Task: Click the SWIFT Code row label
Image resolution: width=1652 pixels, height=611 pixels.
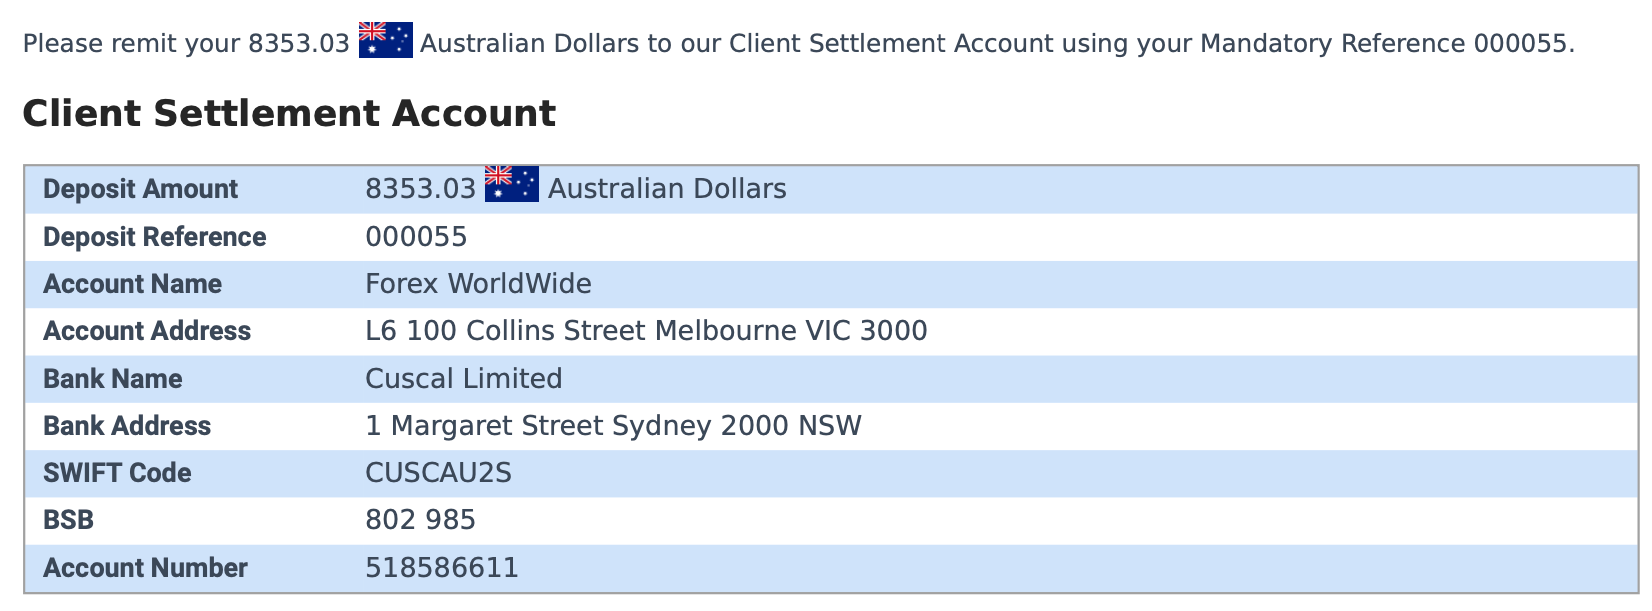Action: pos(117,473)
